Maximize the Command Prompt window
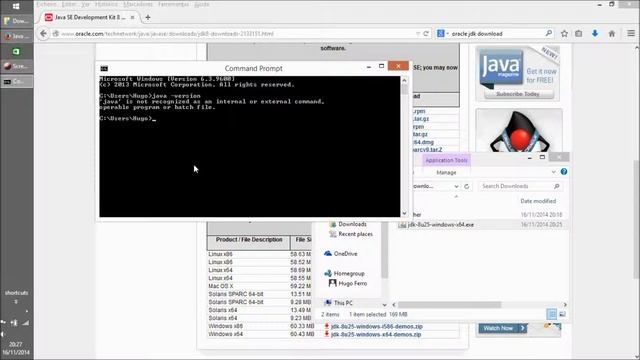The height and width of the screenshot is (360, 640). point(382,66)
